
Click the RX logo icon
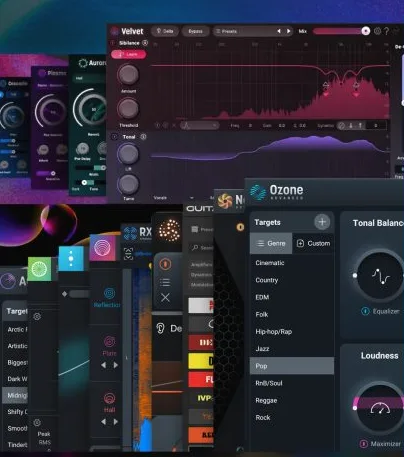pos(130,234)
